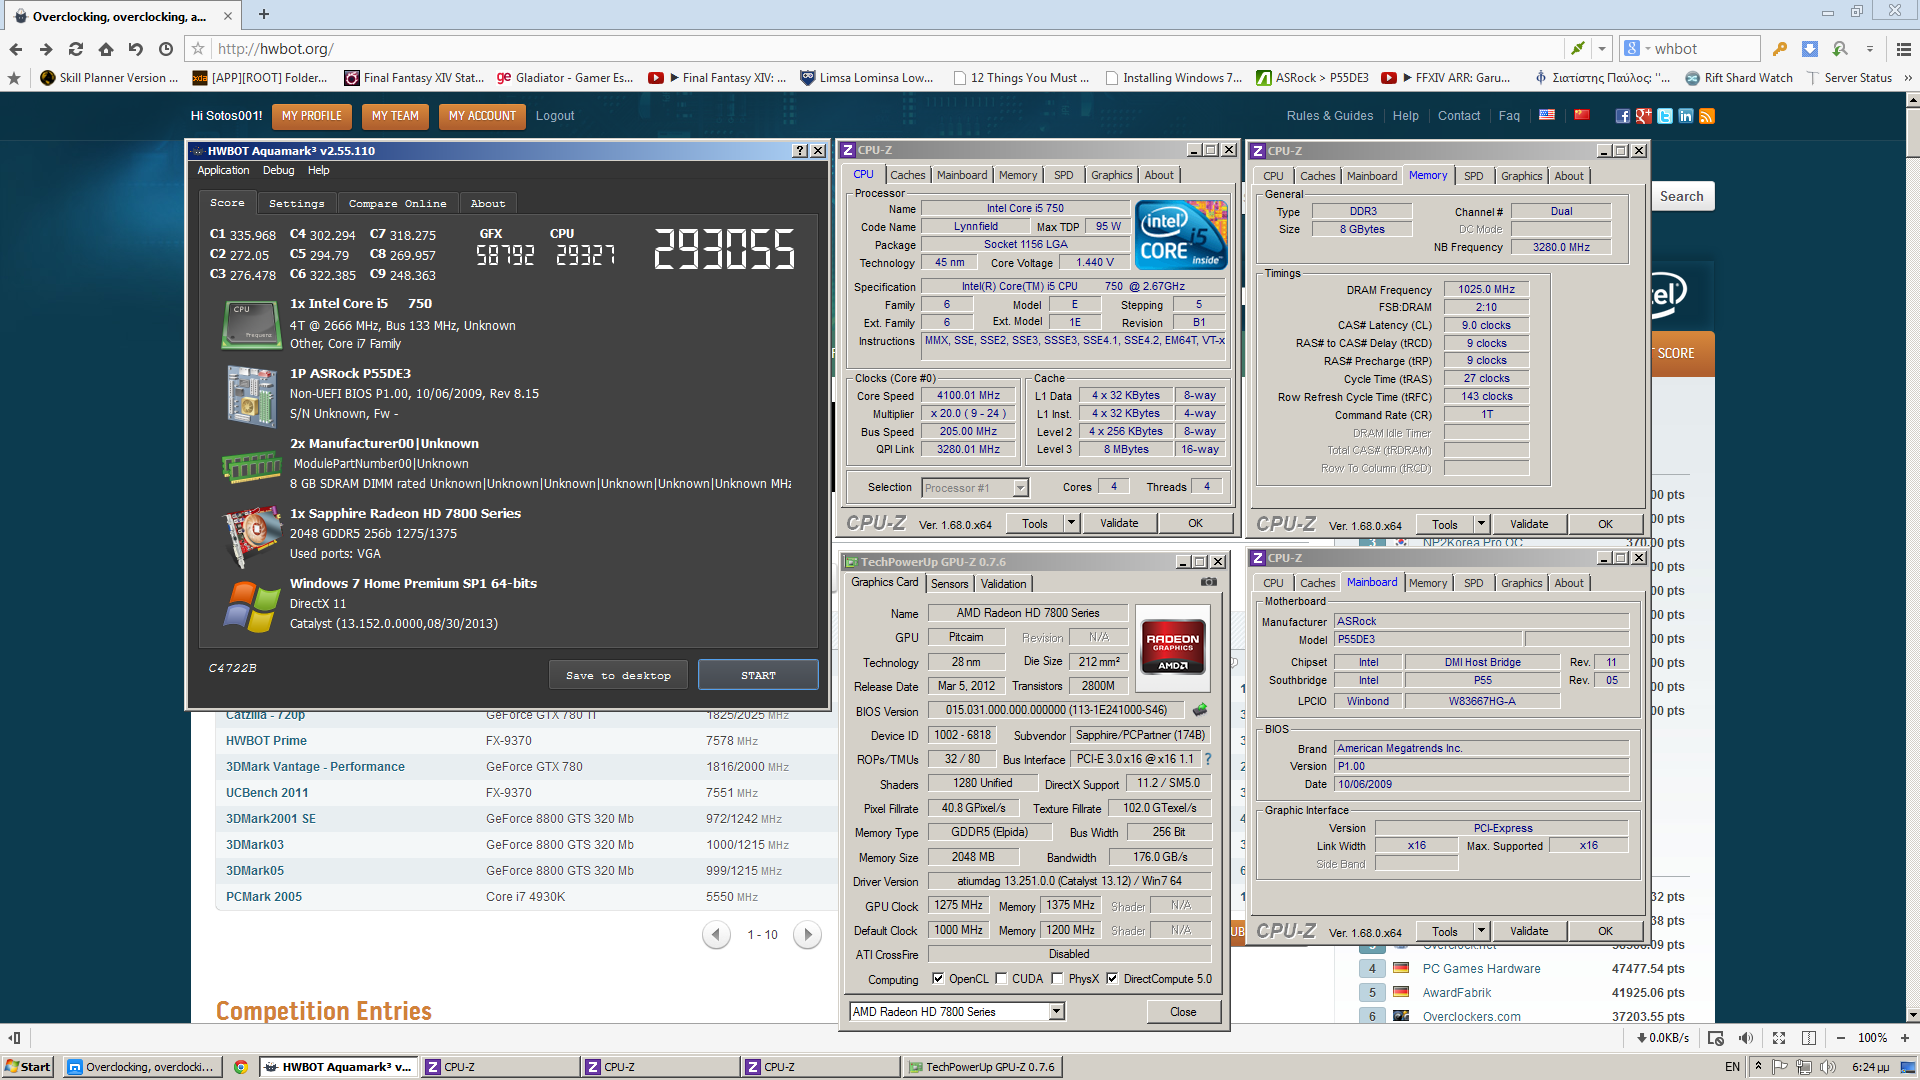The image size is (1920, 1080).
Task: Open address bar history dropdown arrow
Action: pyautogui.click(x=1602, y=49)
